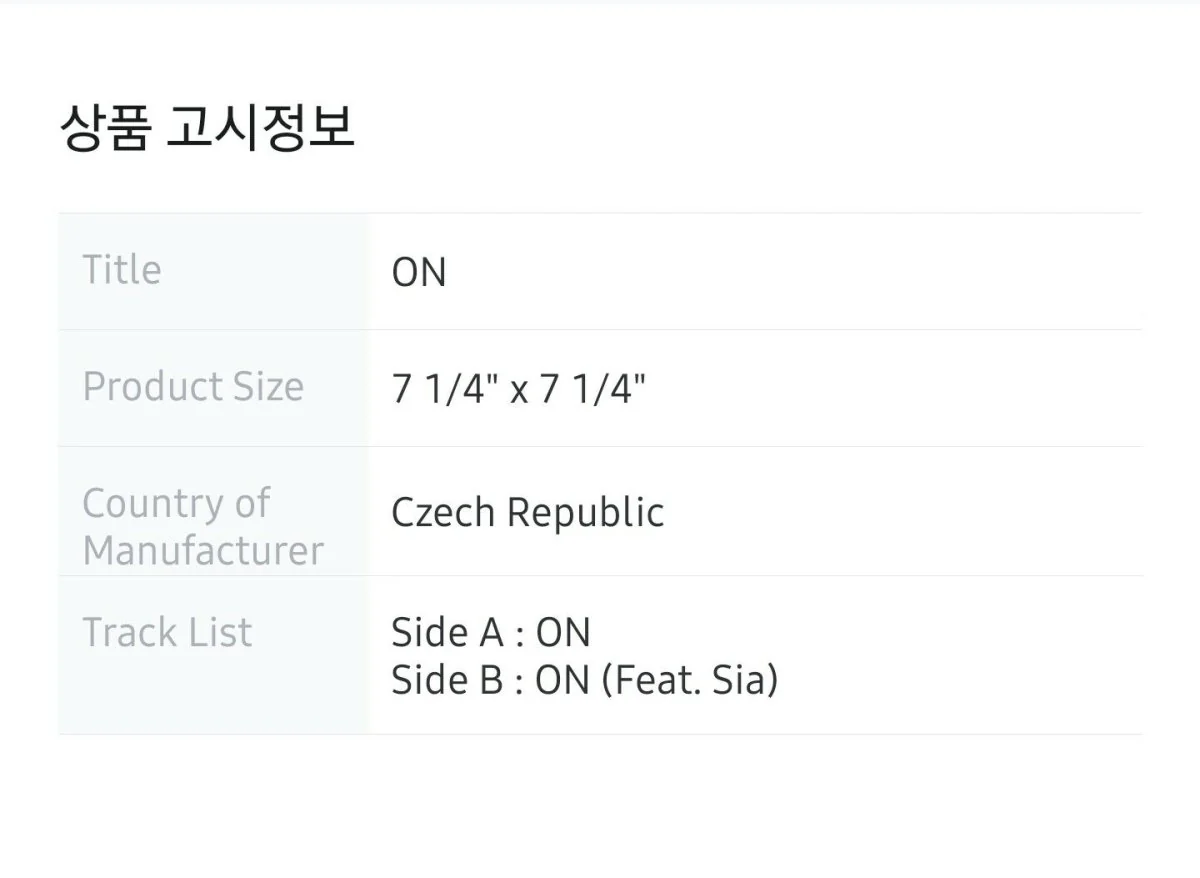Click the second 7 1/4" dimension after x
The height and width of the screenshot is (878, 1200).
tap(592, 389)
